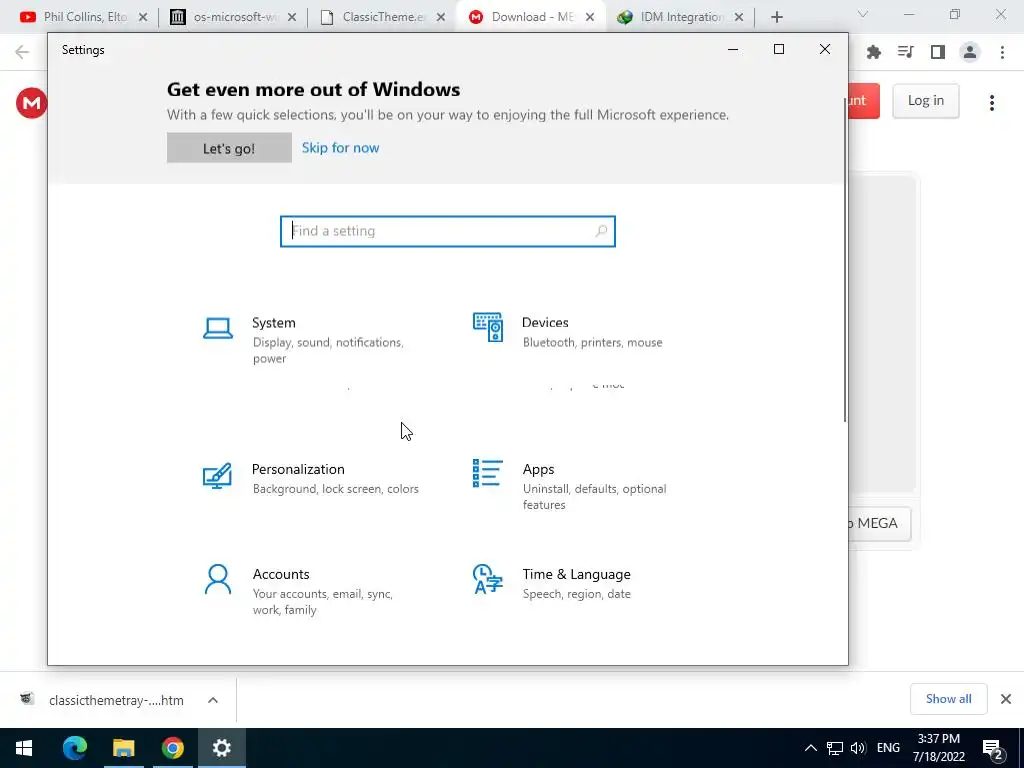Click classicthemetray-....htm file name
1024x768 pixels.
coord(116,700)
